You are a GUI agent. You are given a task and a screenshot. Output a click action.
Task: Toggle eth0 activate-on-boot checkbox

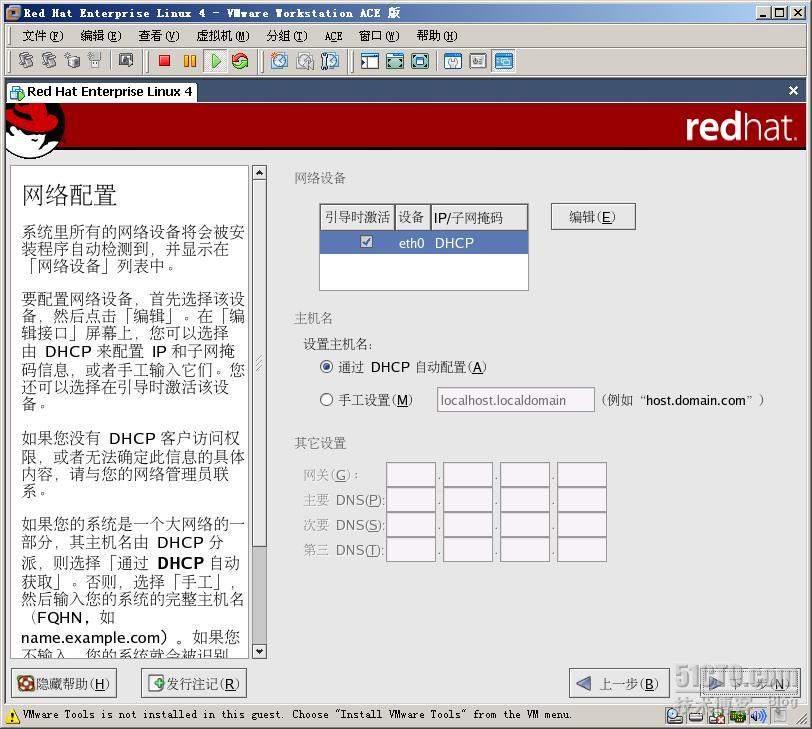pyautogui.click(x=366, y=242)
